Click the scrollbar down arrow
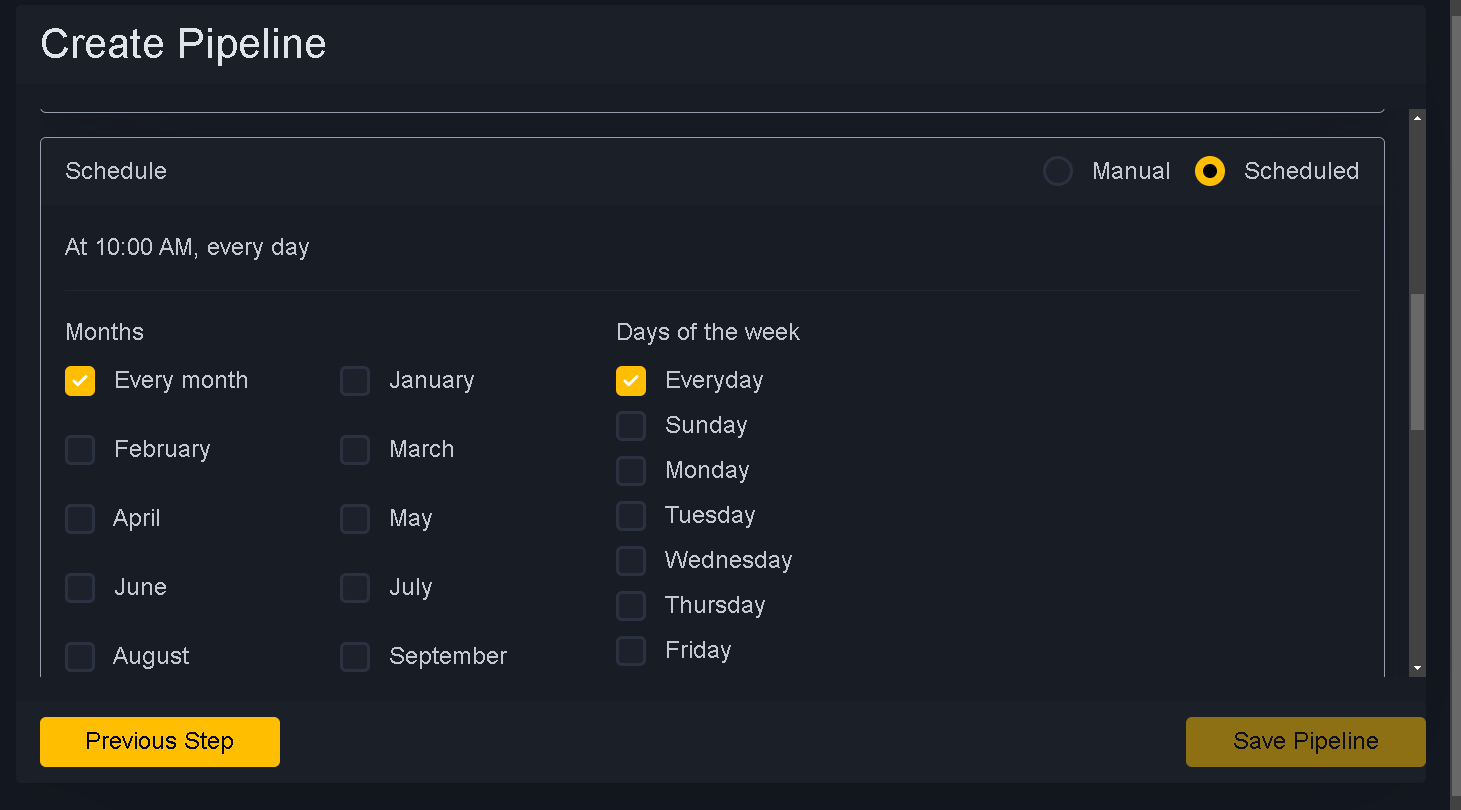This screenshot has height=810, width=1461. 1418,668
